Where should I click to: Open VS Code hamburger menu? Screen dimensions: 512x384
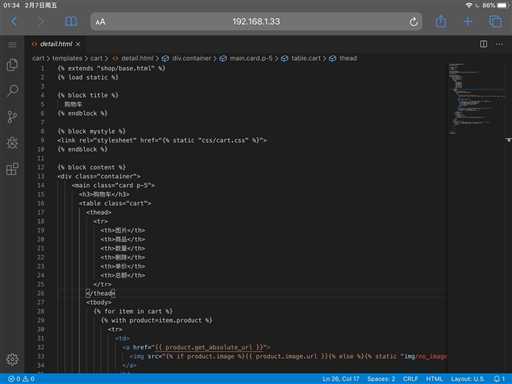(12, 45)
